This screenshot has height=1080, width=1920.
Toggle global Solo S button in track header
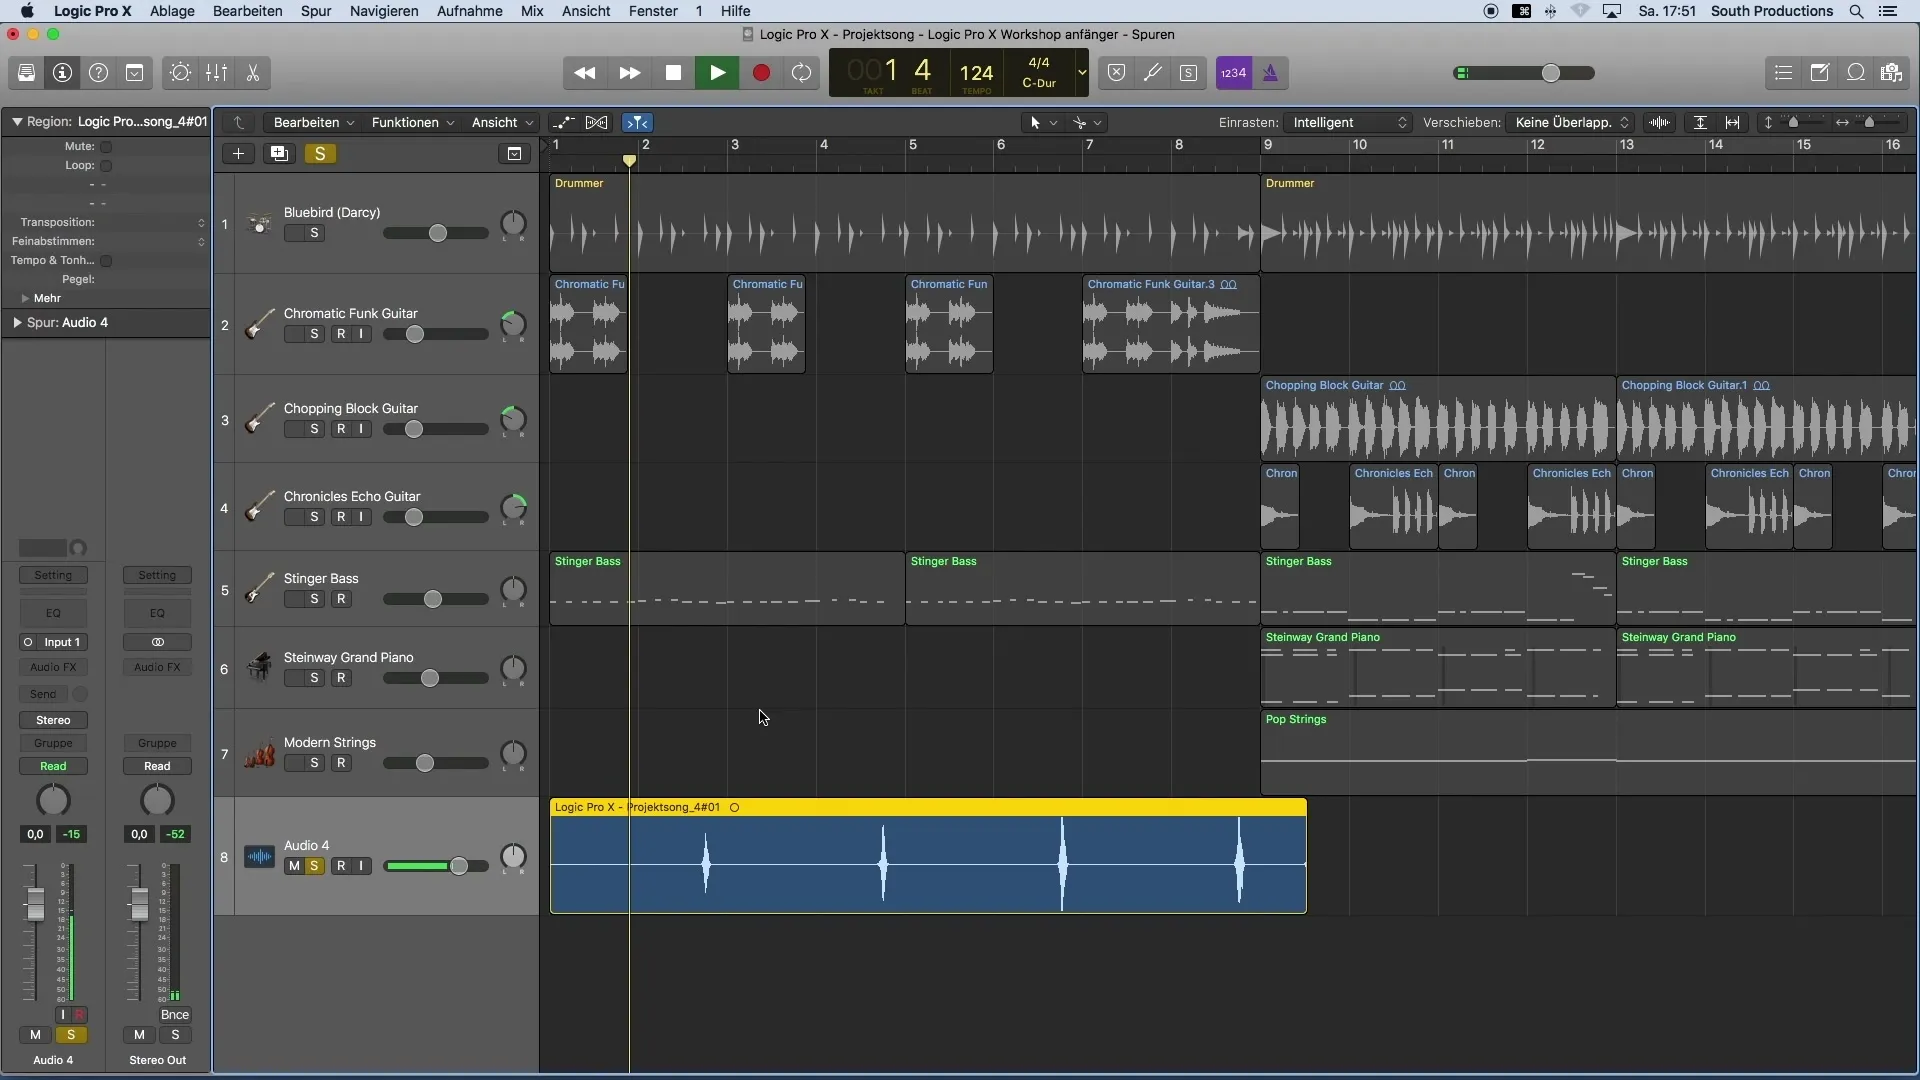[x=320, y=154]
